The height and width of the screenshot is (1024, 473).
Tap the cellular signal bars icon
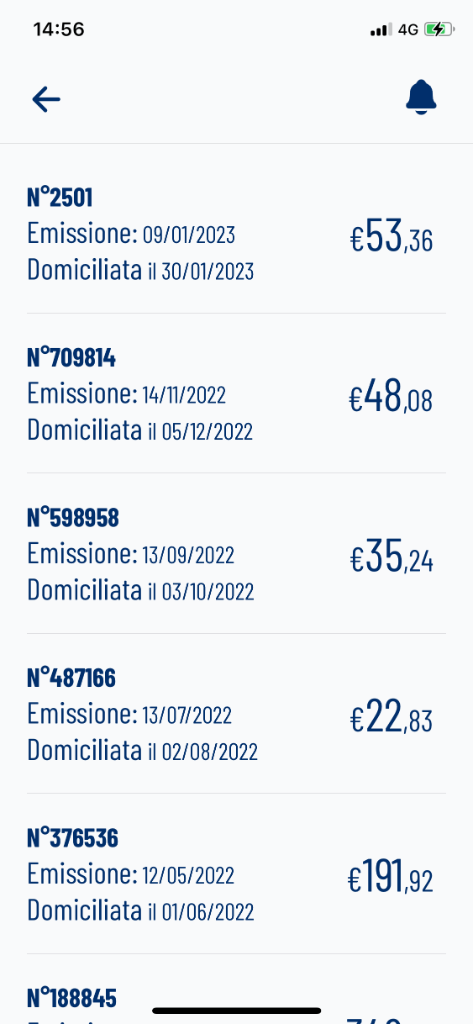tap(380, 29)
